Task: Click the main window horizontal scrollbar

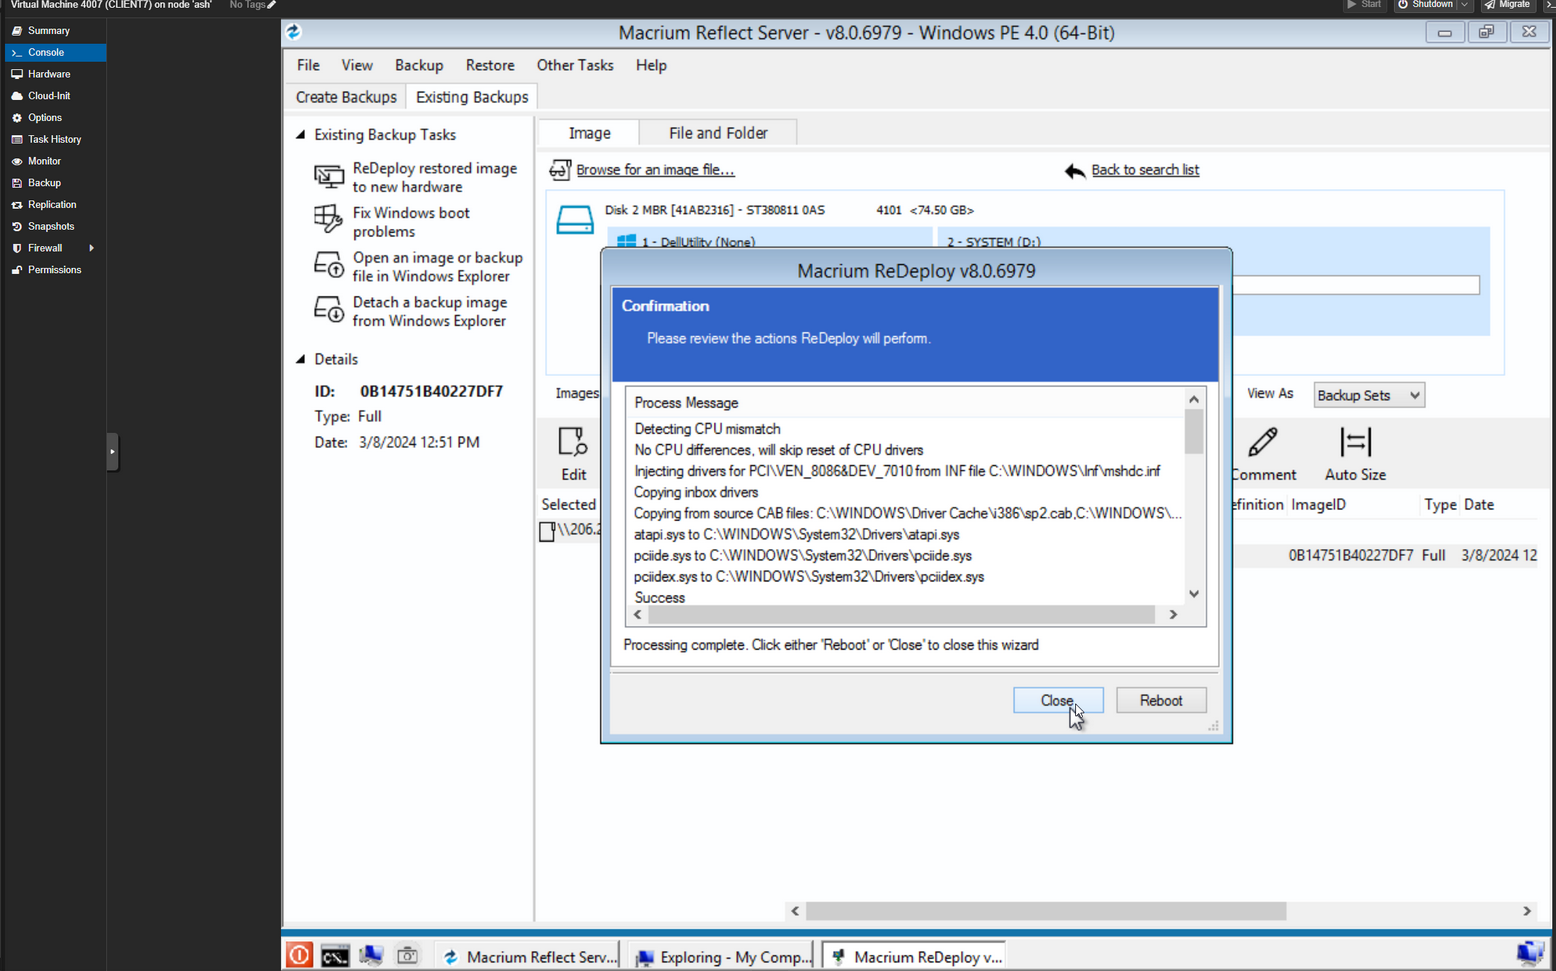Action: tap(1046, 911)
